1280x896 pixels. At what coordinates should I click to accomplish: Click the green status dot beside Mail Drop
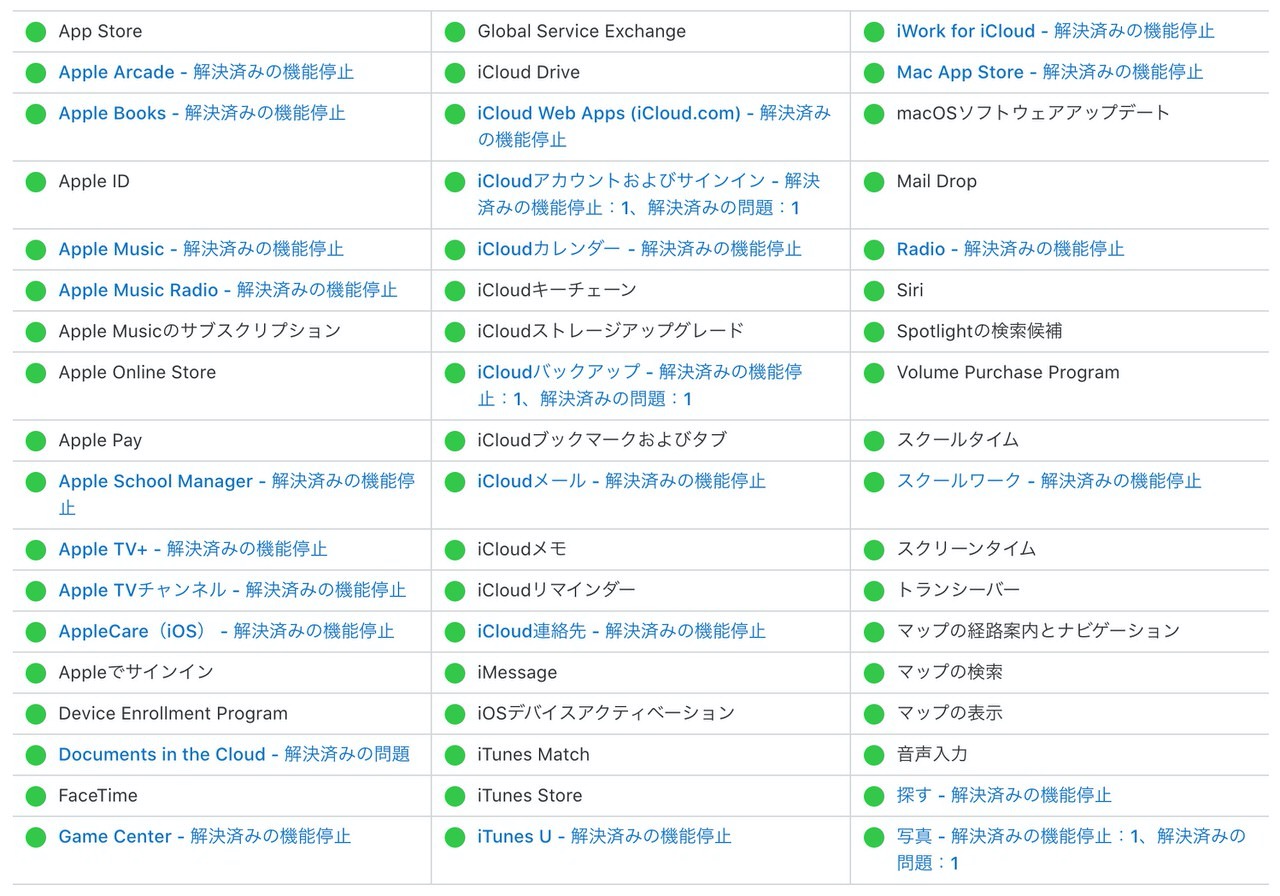click(x=874, y=182)
